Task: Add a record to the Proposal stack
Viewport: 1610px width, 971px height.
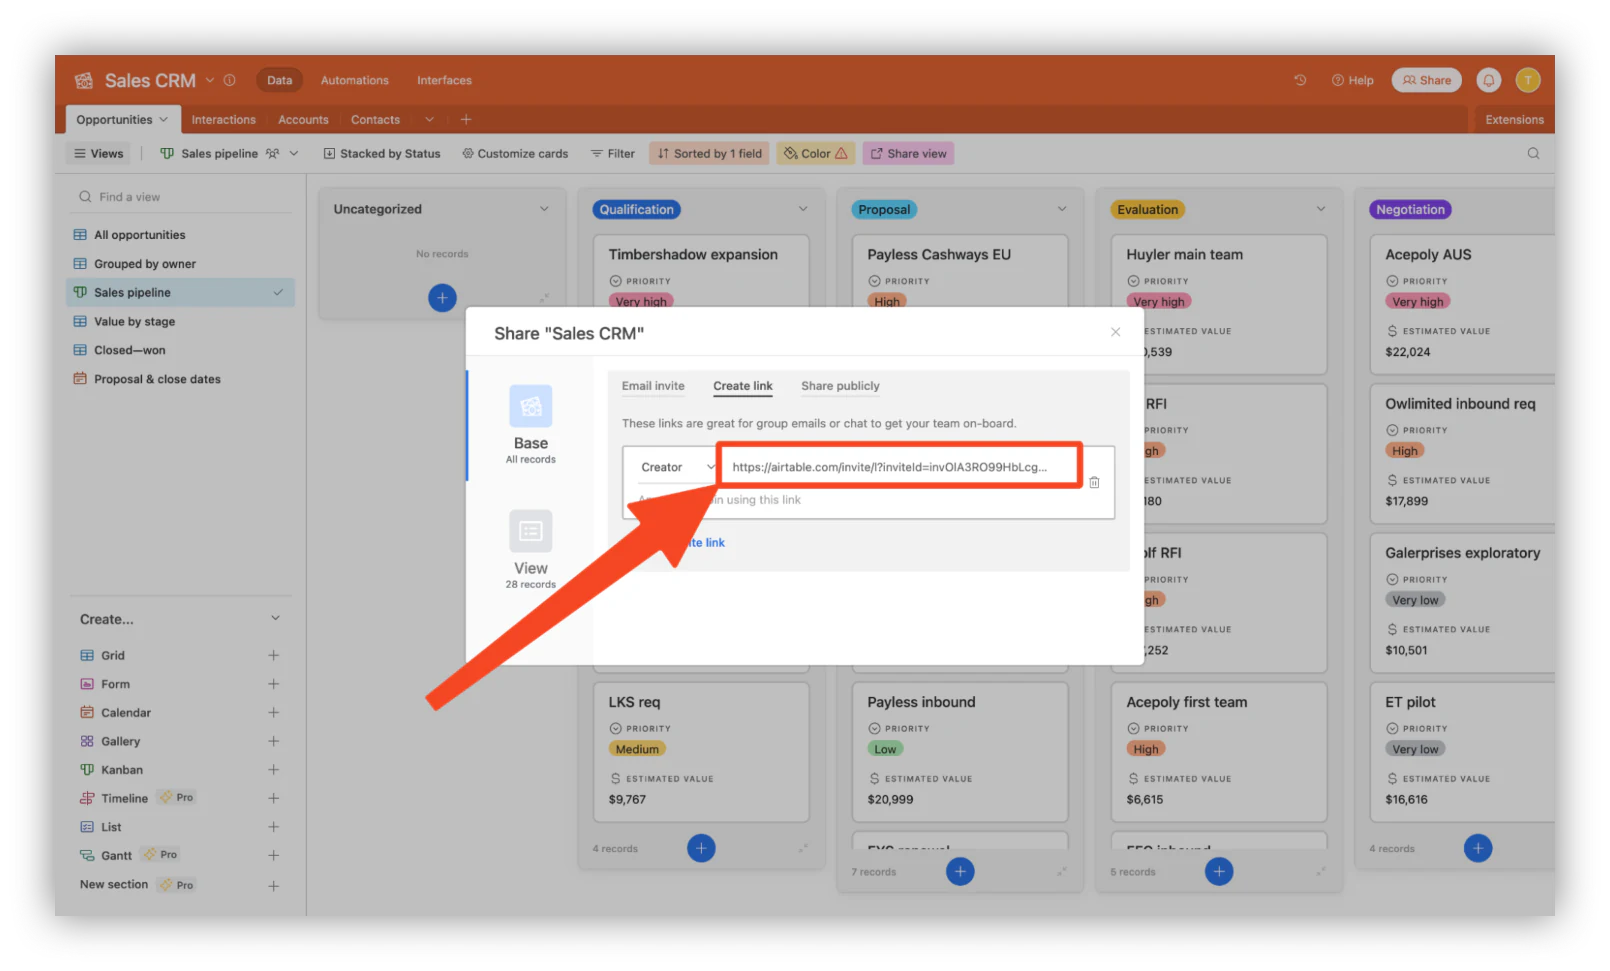Action: pos(960,871)
